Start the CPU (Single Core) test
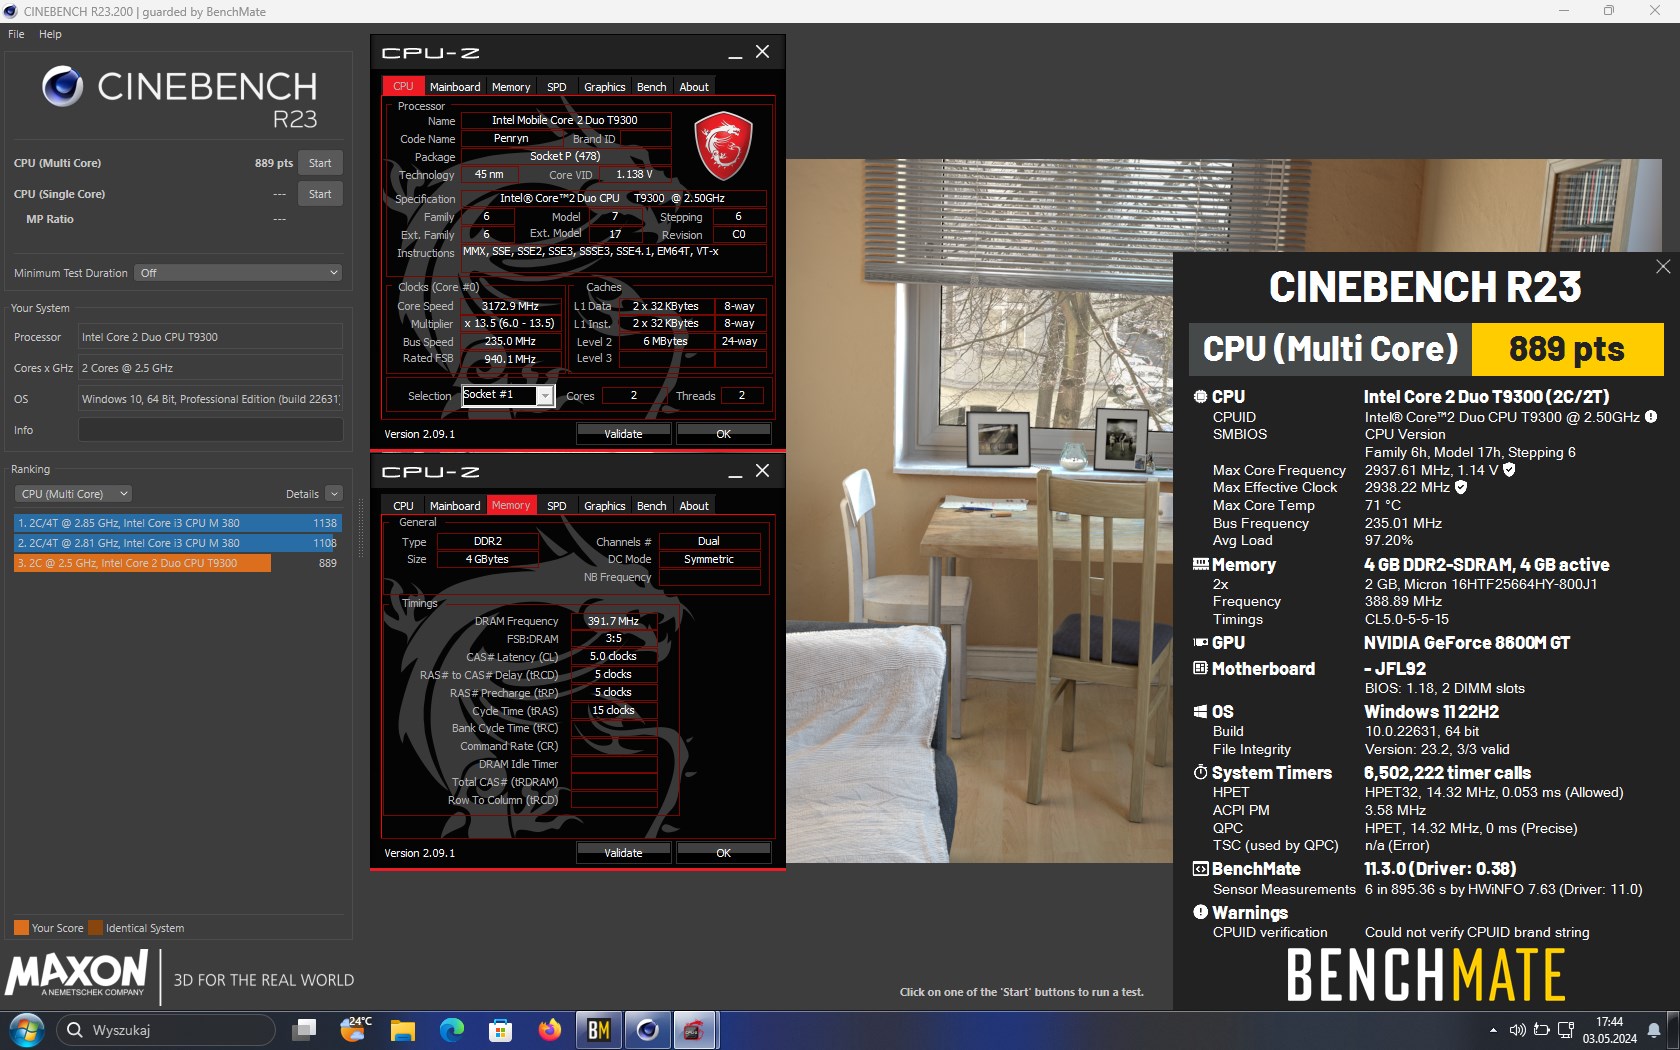Viewport: 1680px width, 1050px height. pyautogui.click(x=320, y=194)
